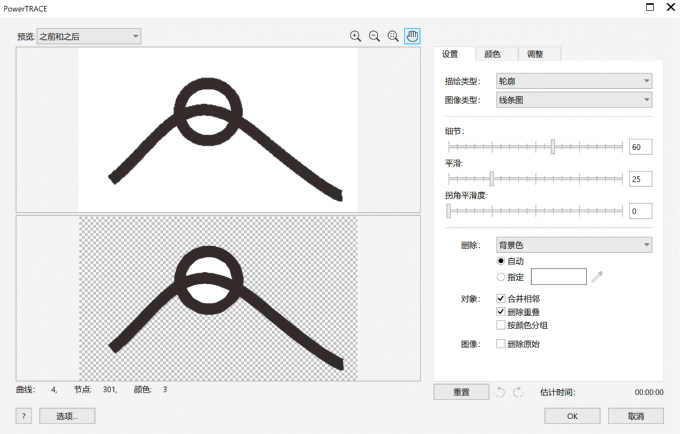Screen dimensions: 680x434
Task: Select the 指定 radio button
Action: [501, 277]
